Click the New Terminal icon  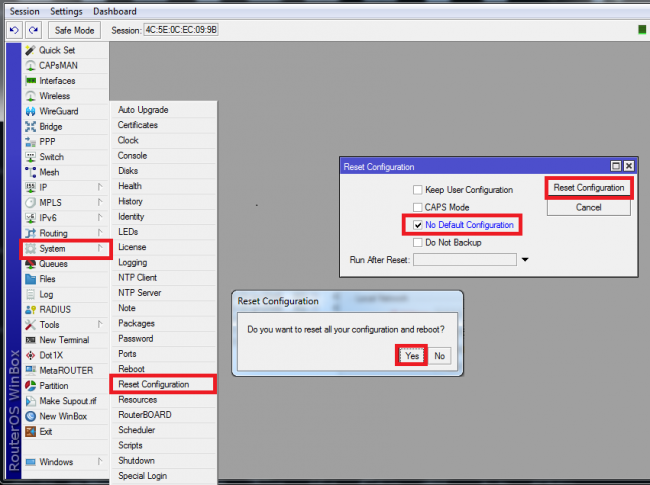click(x=30, y=340)
